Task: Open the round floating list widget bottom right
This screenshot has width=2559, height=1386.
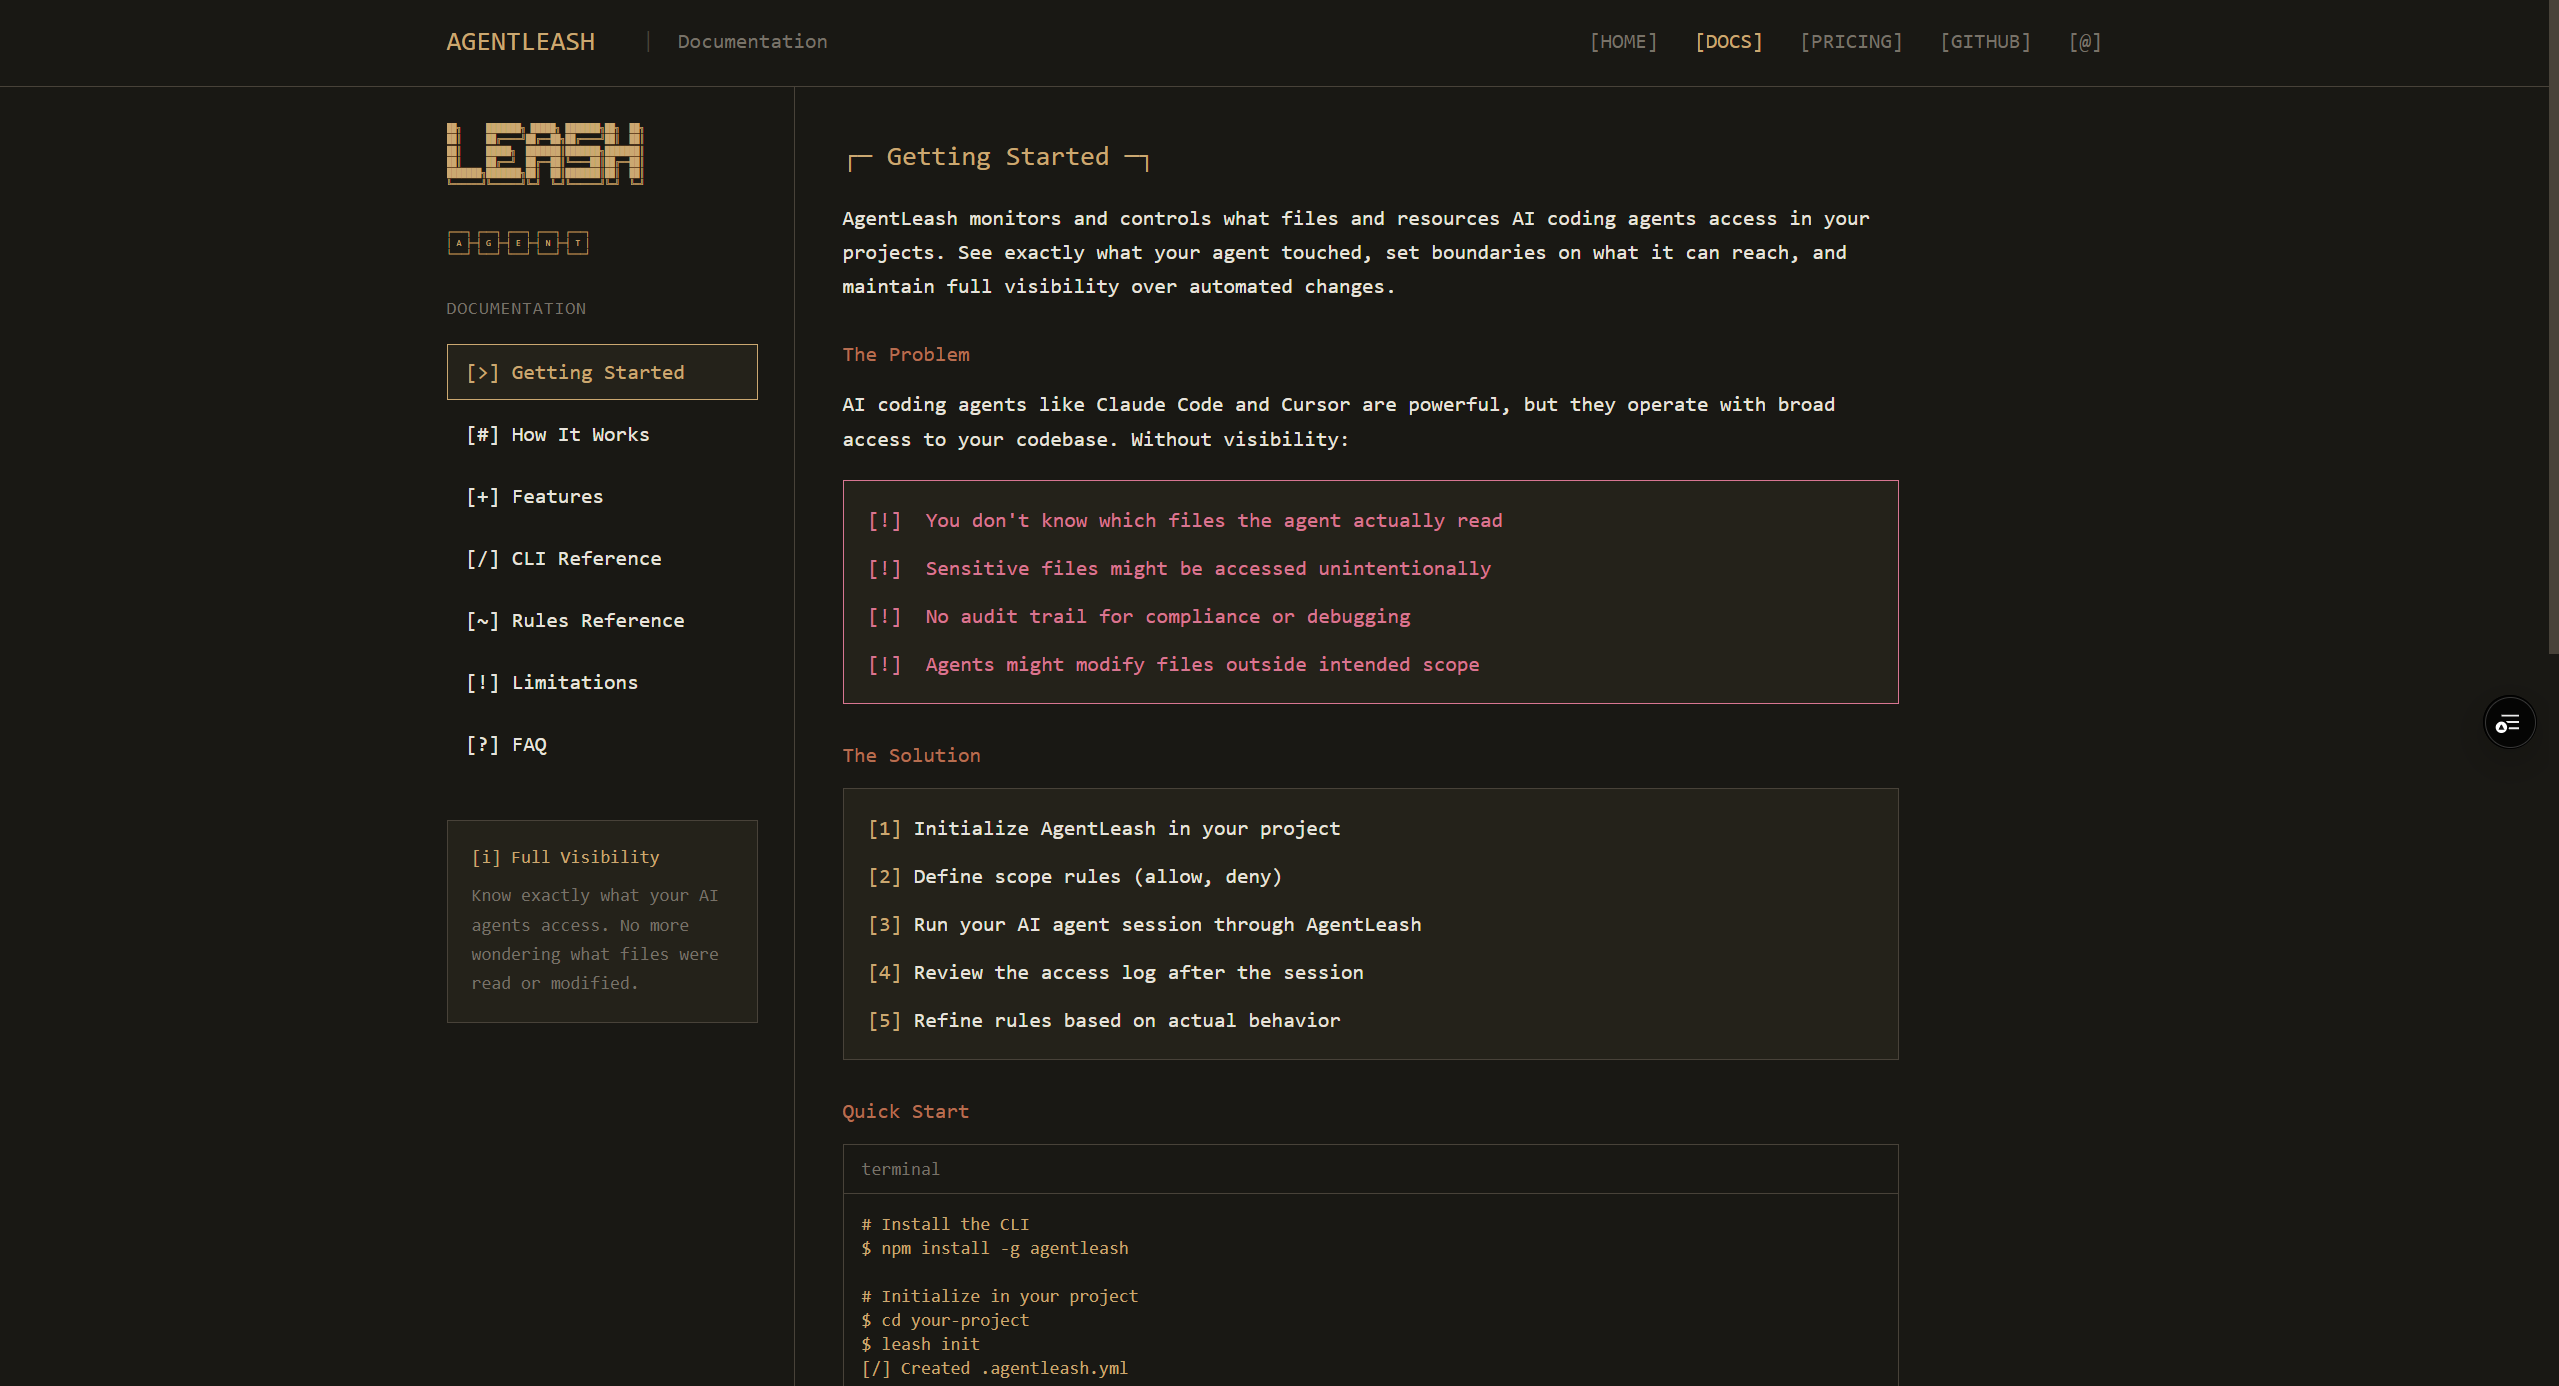Action: coord(2508,721)
